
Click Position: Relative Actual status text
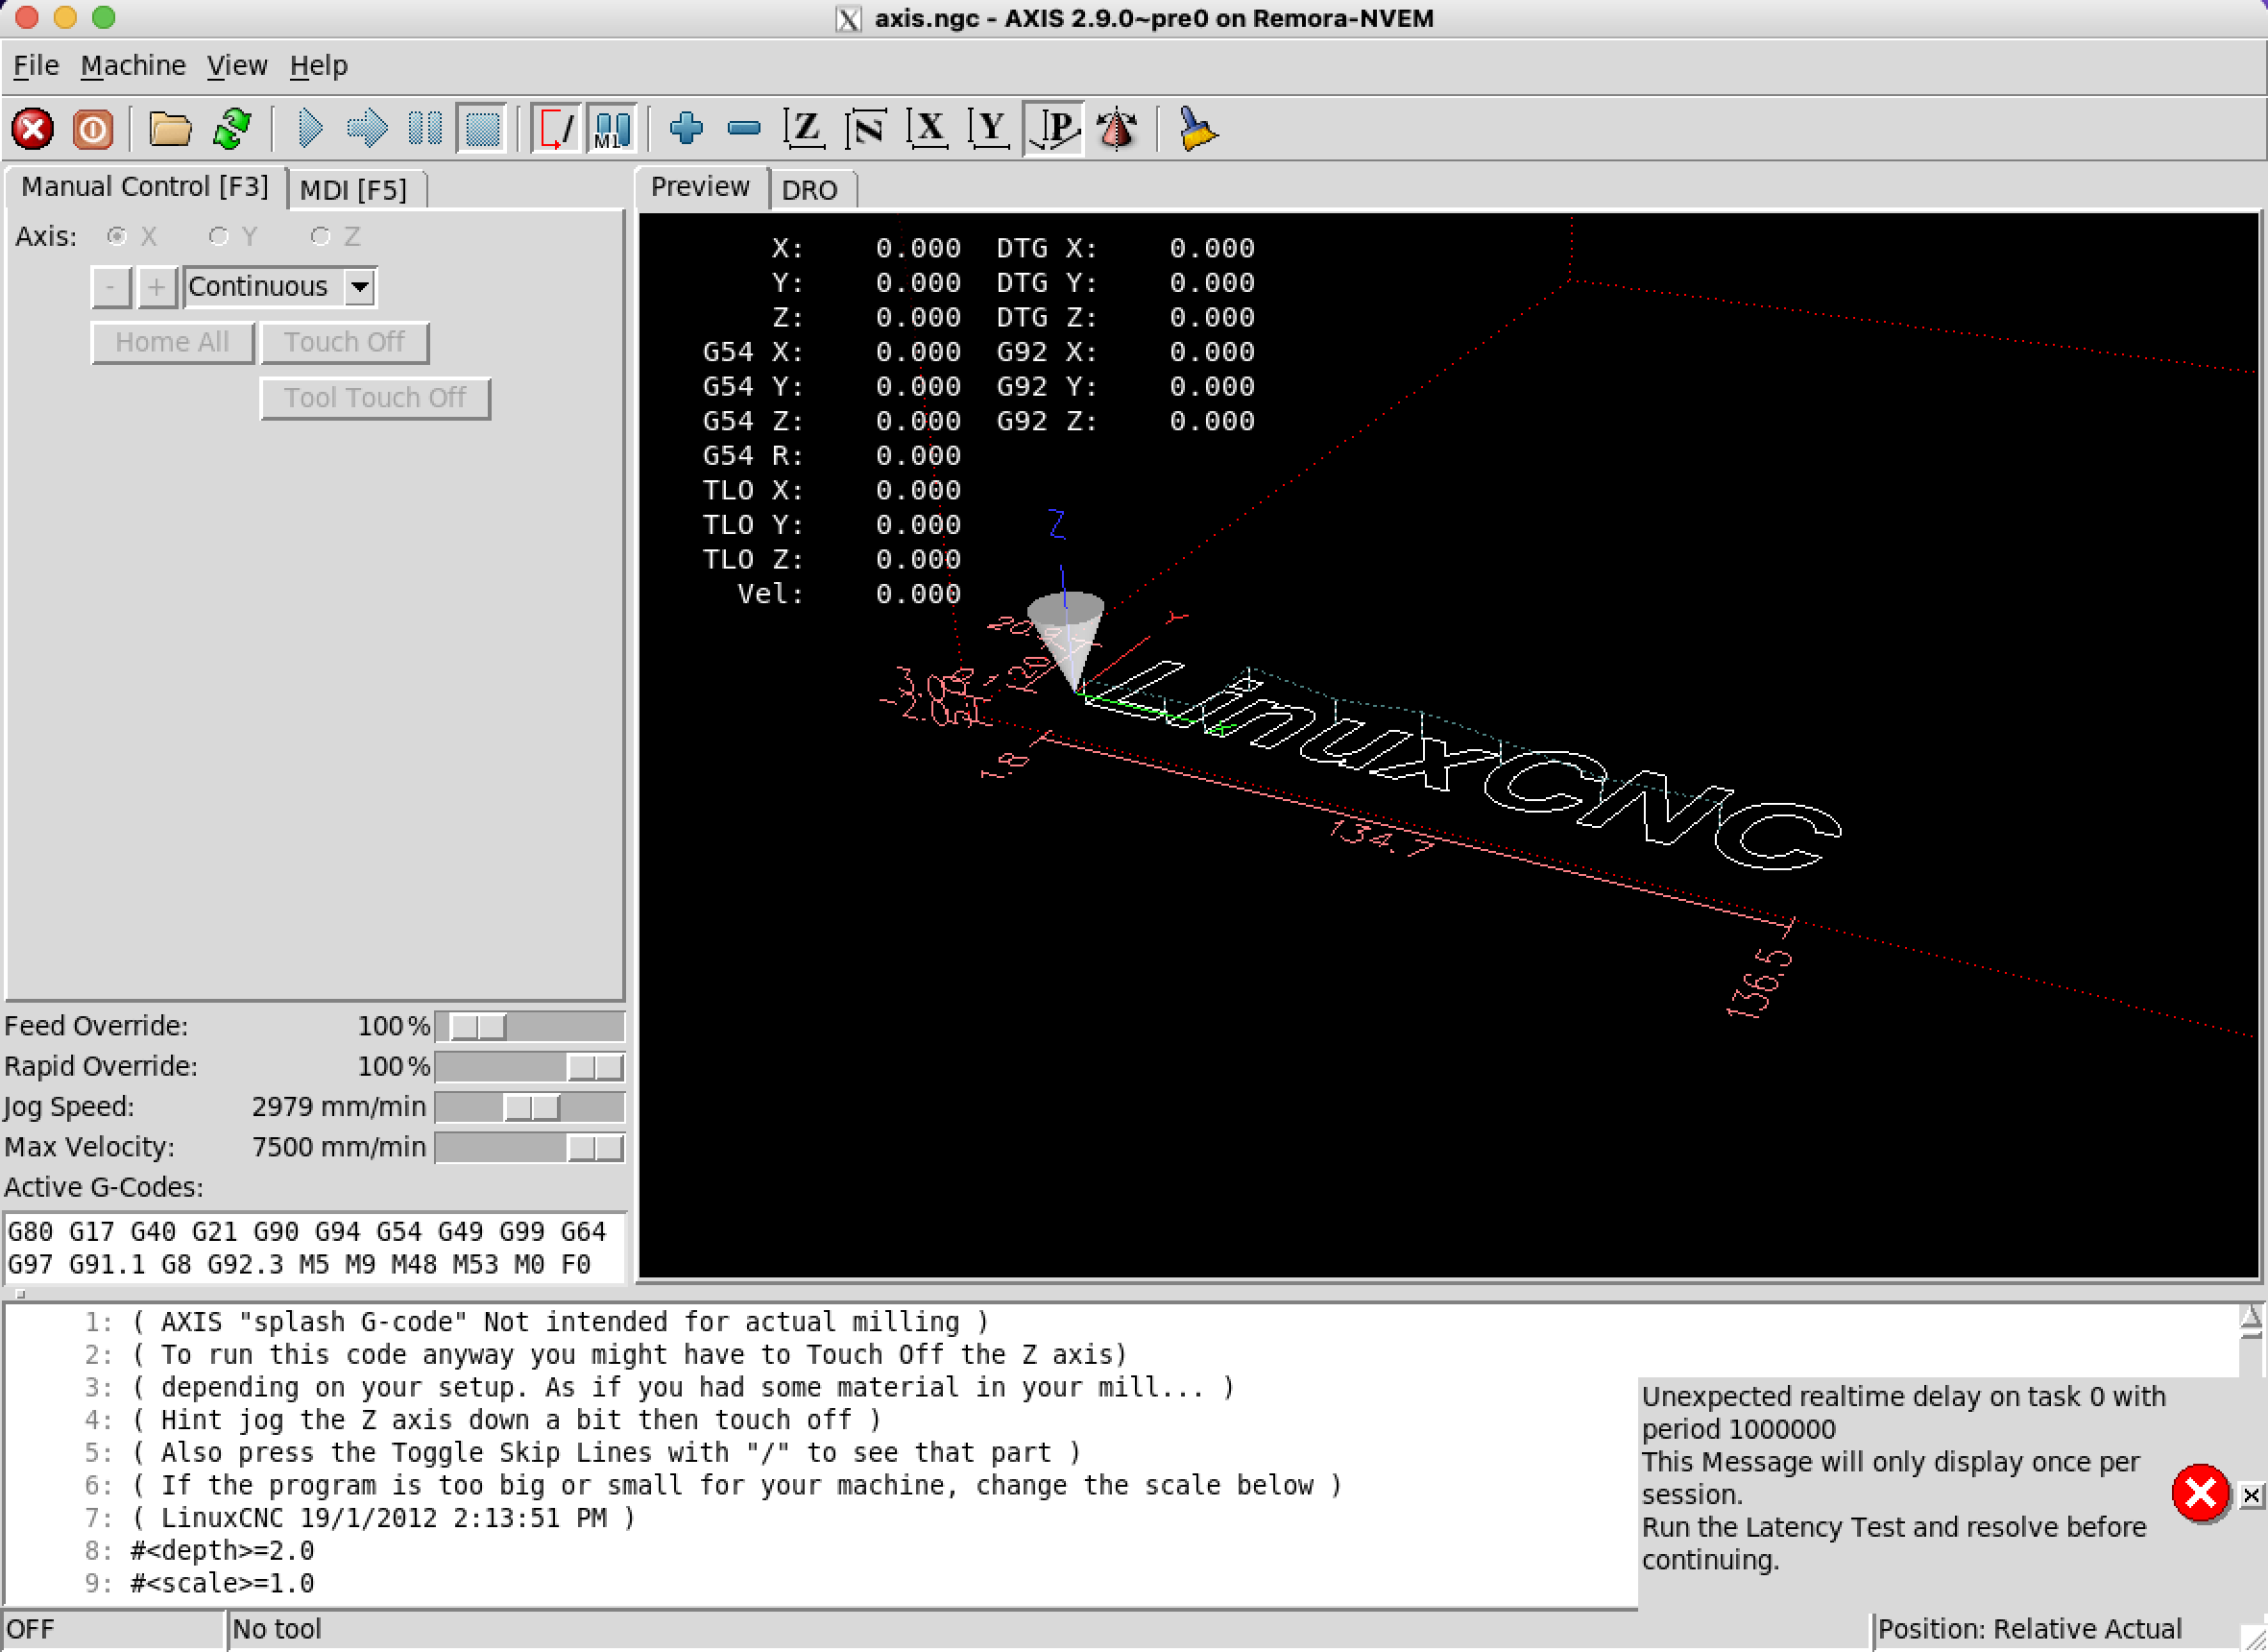click(2029, 1630)
